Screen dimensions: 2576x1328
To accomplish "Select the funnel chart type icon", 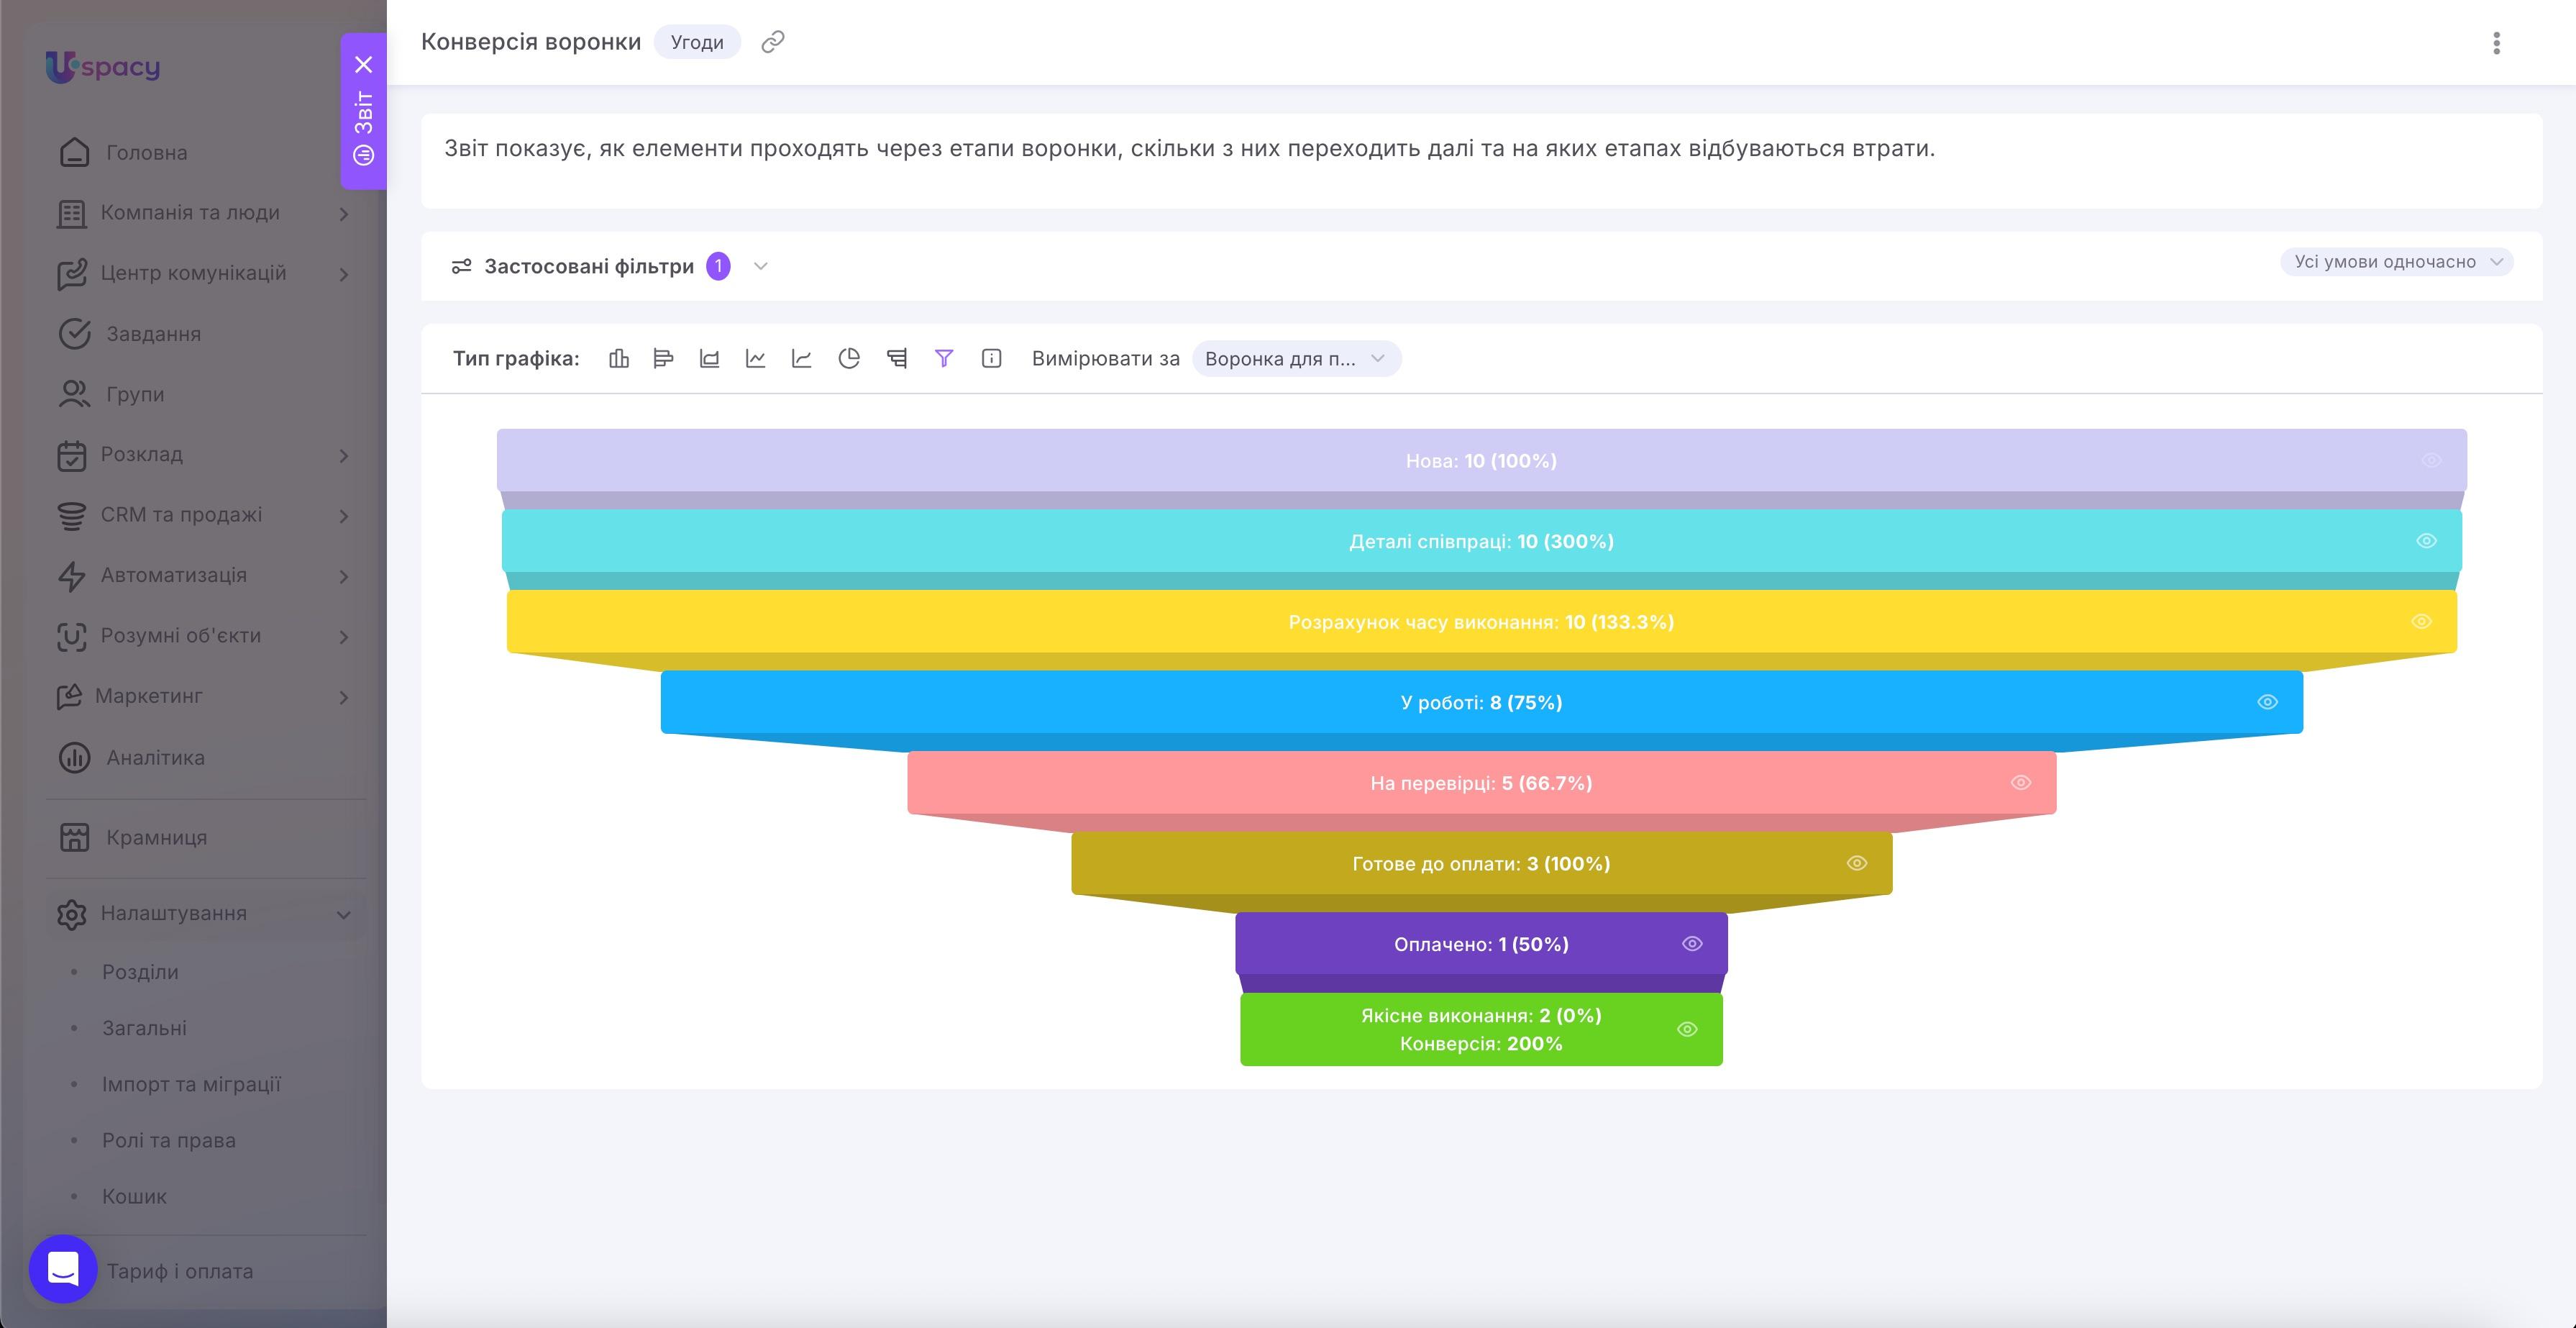I will click(x=944, y=358).
